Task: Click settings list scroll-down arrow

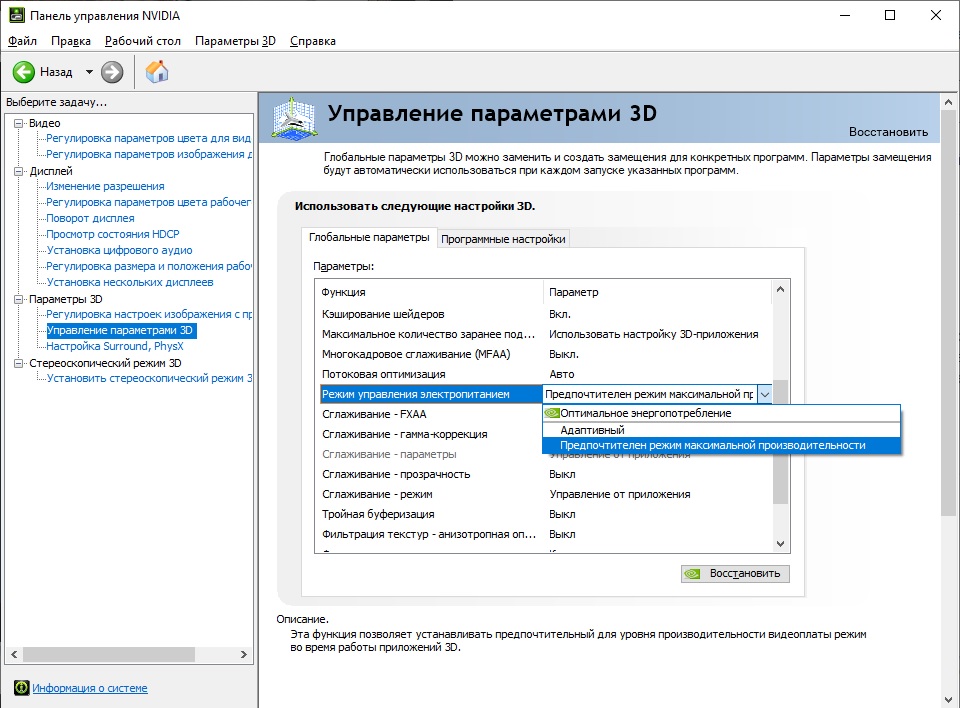Action: click(x=780, y=543)
